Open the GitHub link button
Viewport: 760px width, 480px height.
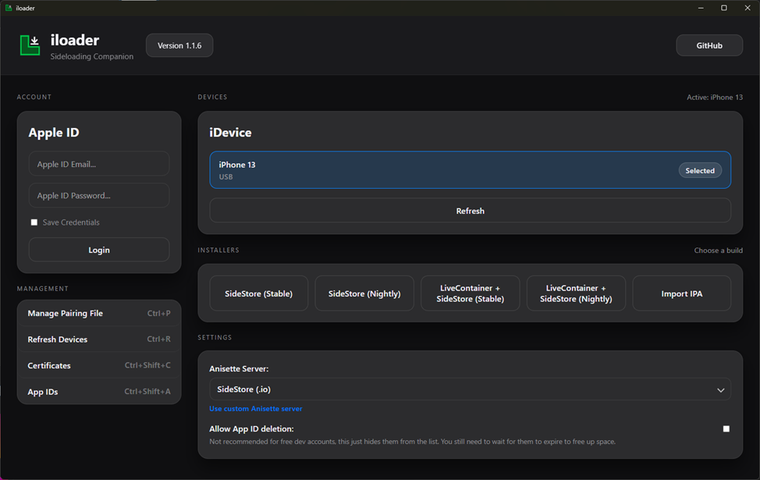click(709, 46)
